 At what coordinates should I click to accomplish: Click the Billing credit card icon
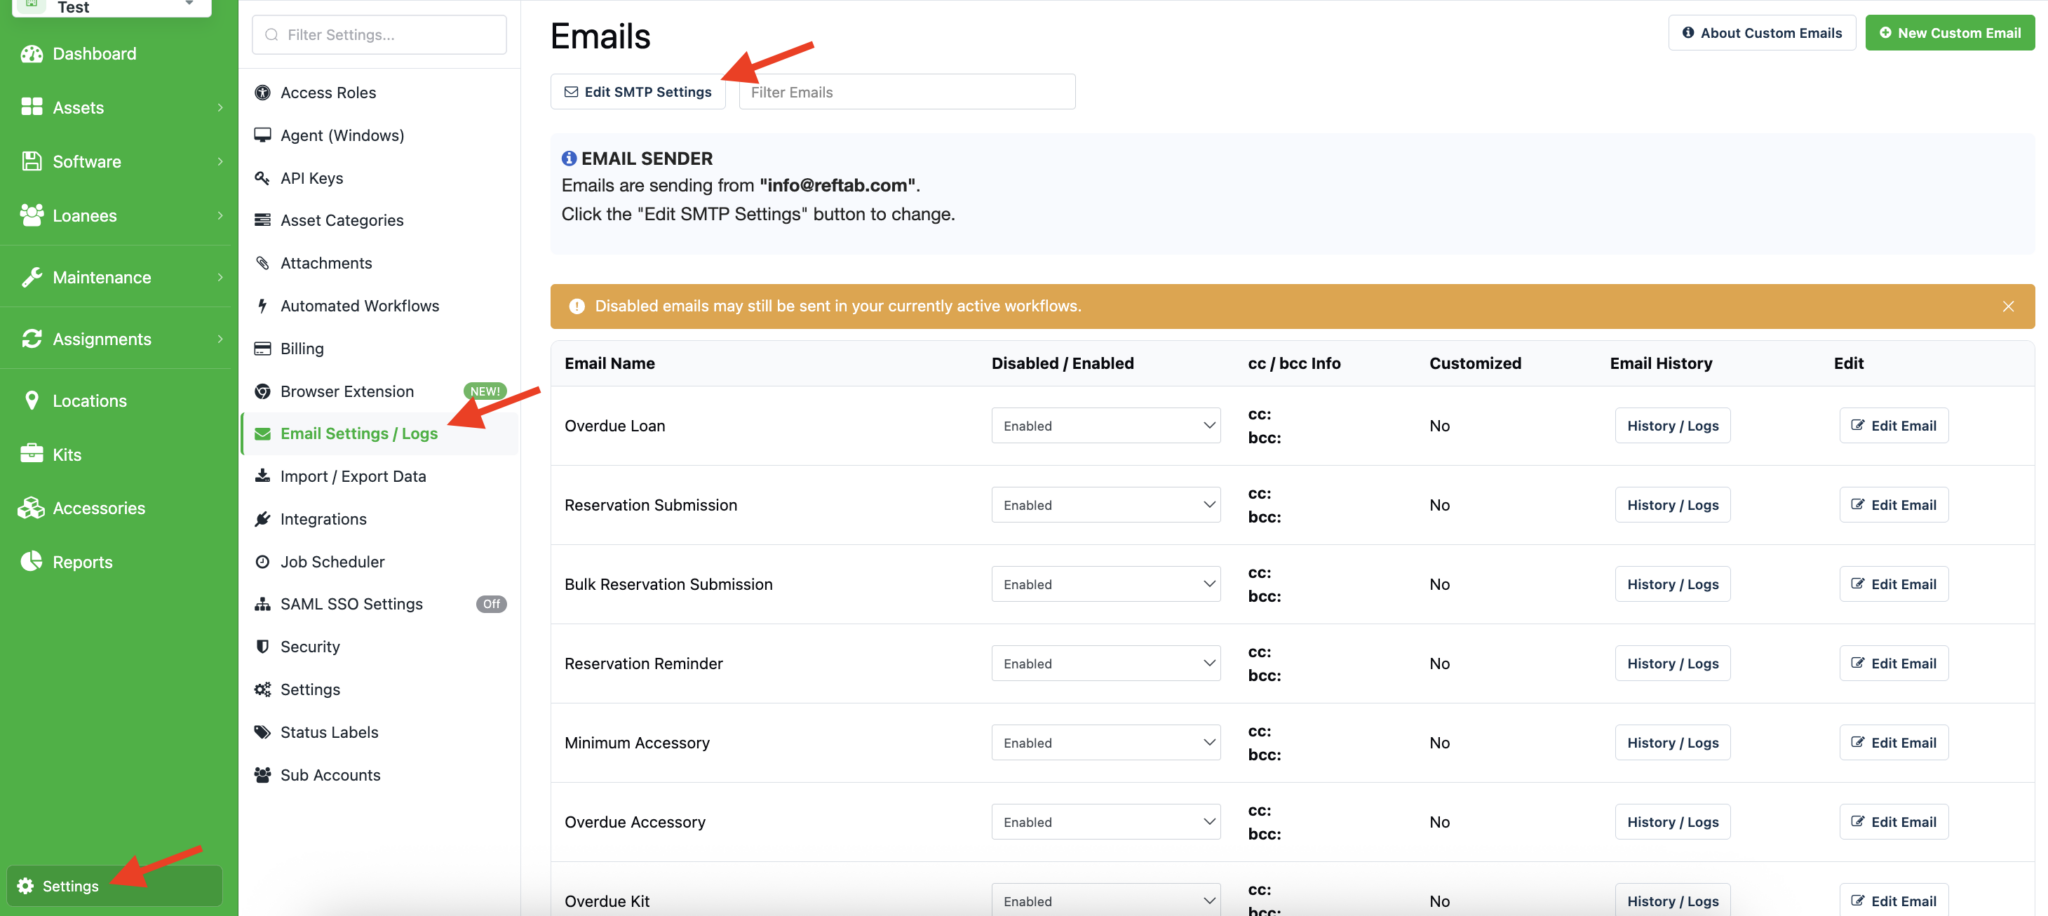[263, 348]
